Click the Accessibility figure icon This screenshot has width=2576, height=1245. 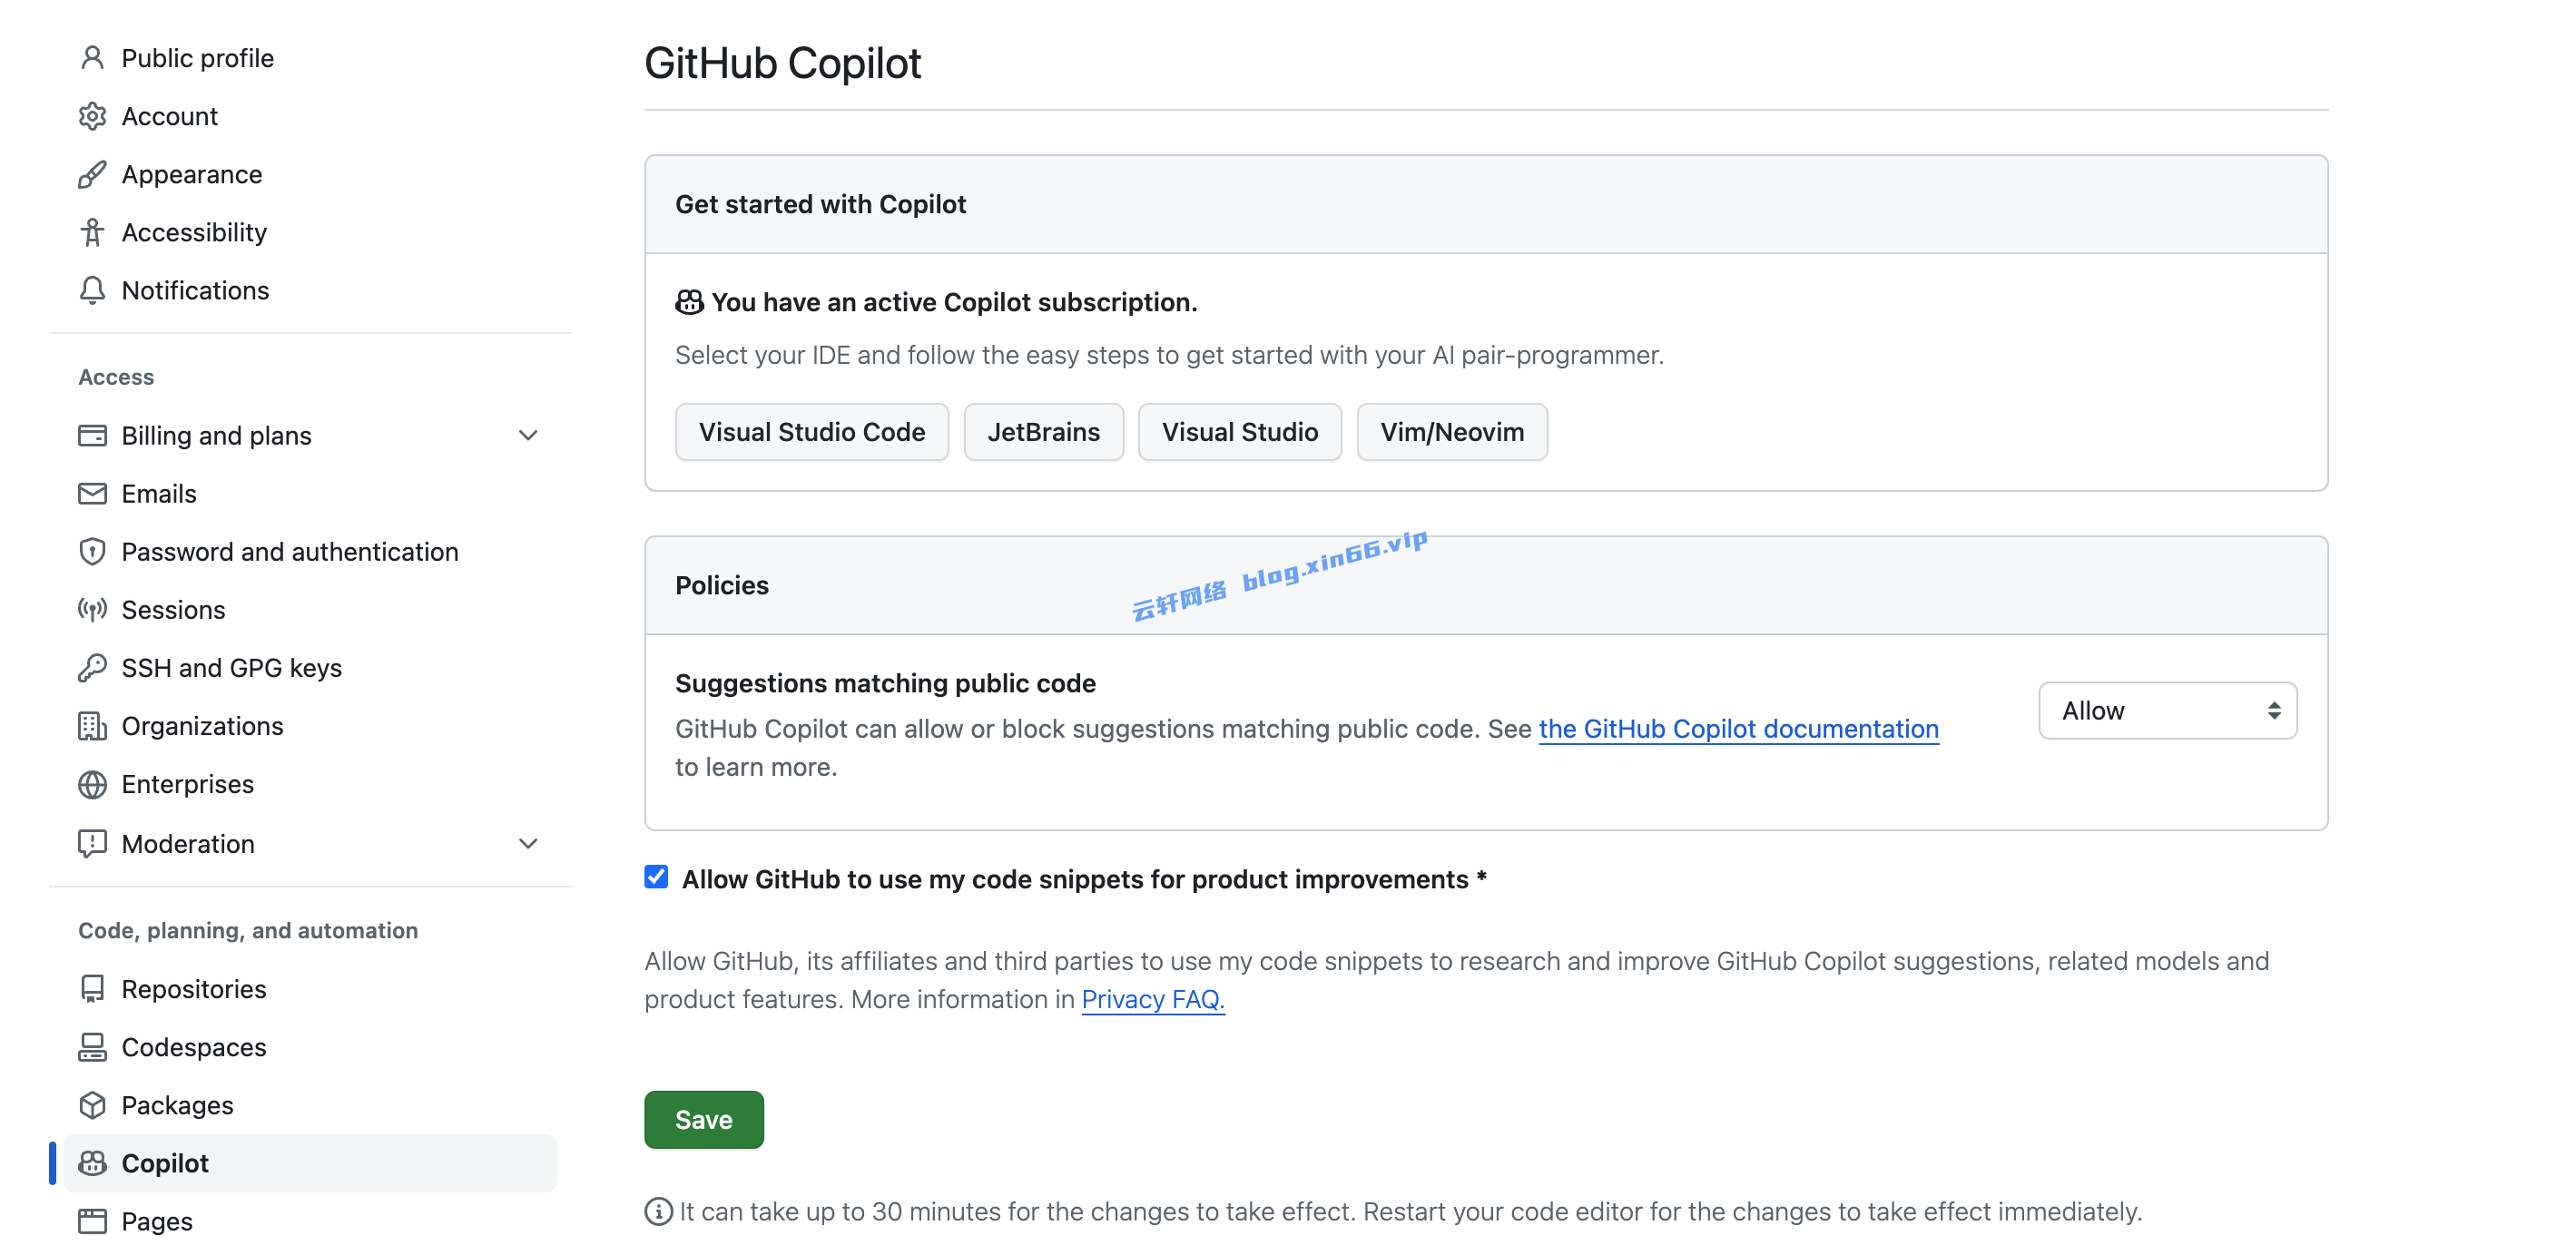coord(92,232)
